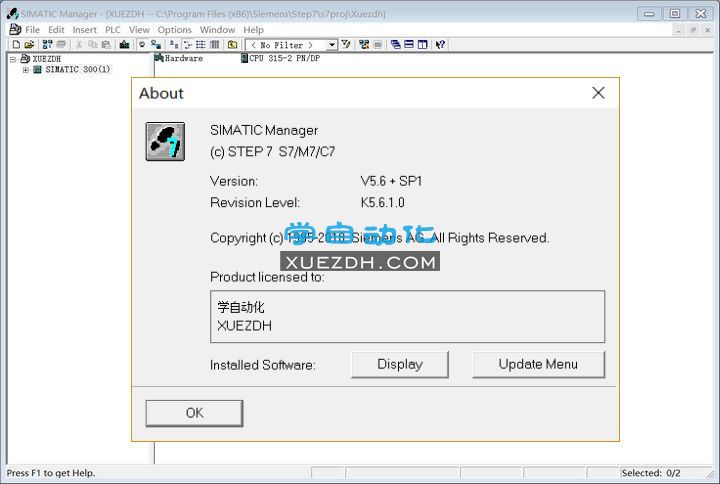Click the K5.6.1.0 revision level value
Screen dimensions: 720x484
tap(382, 203)
